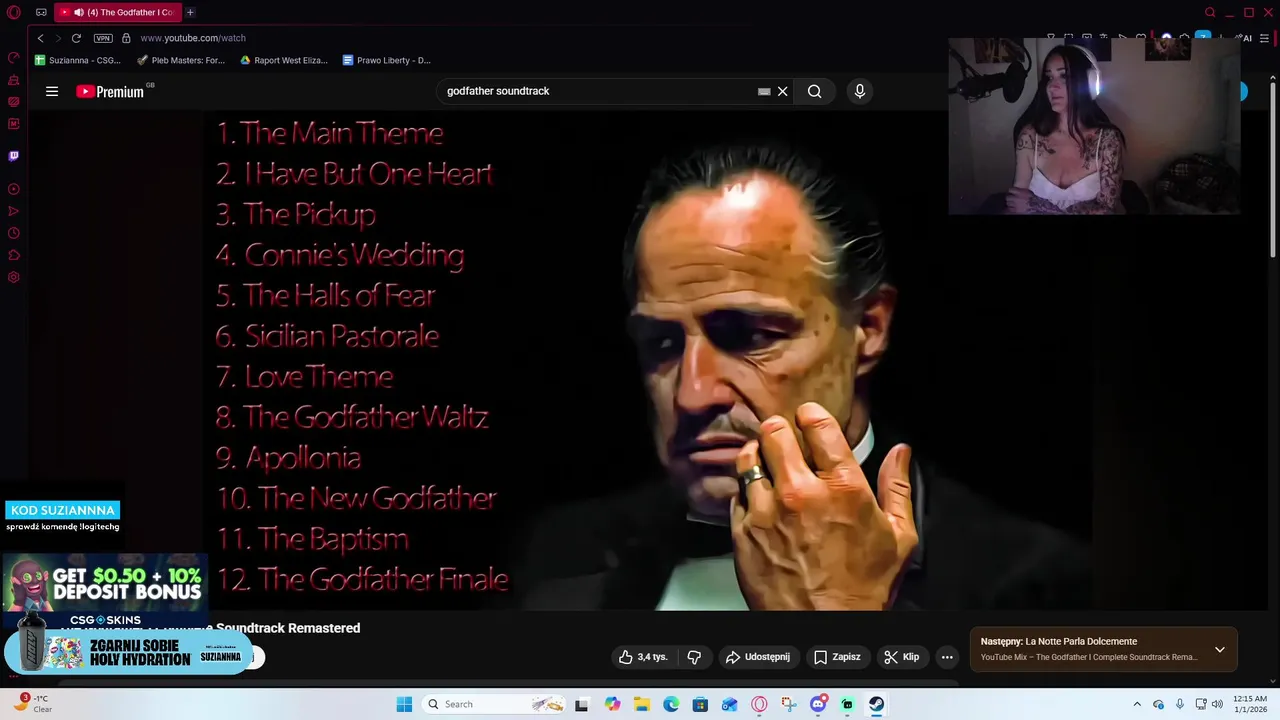Screen dimensions: 1280x720
Task: Open Suziannna - CSG bookmark
Action: [x=78, y=60]
